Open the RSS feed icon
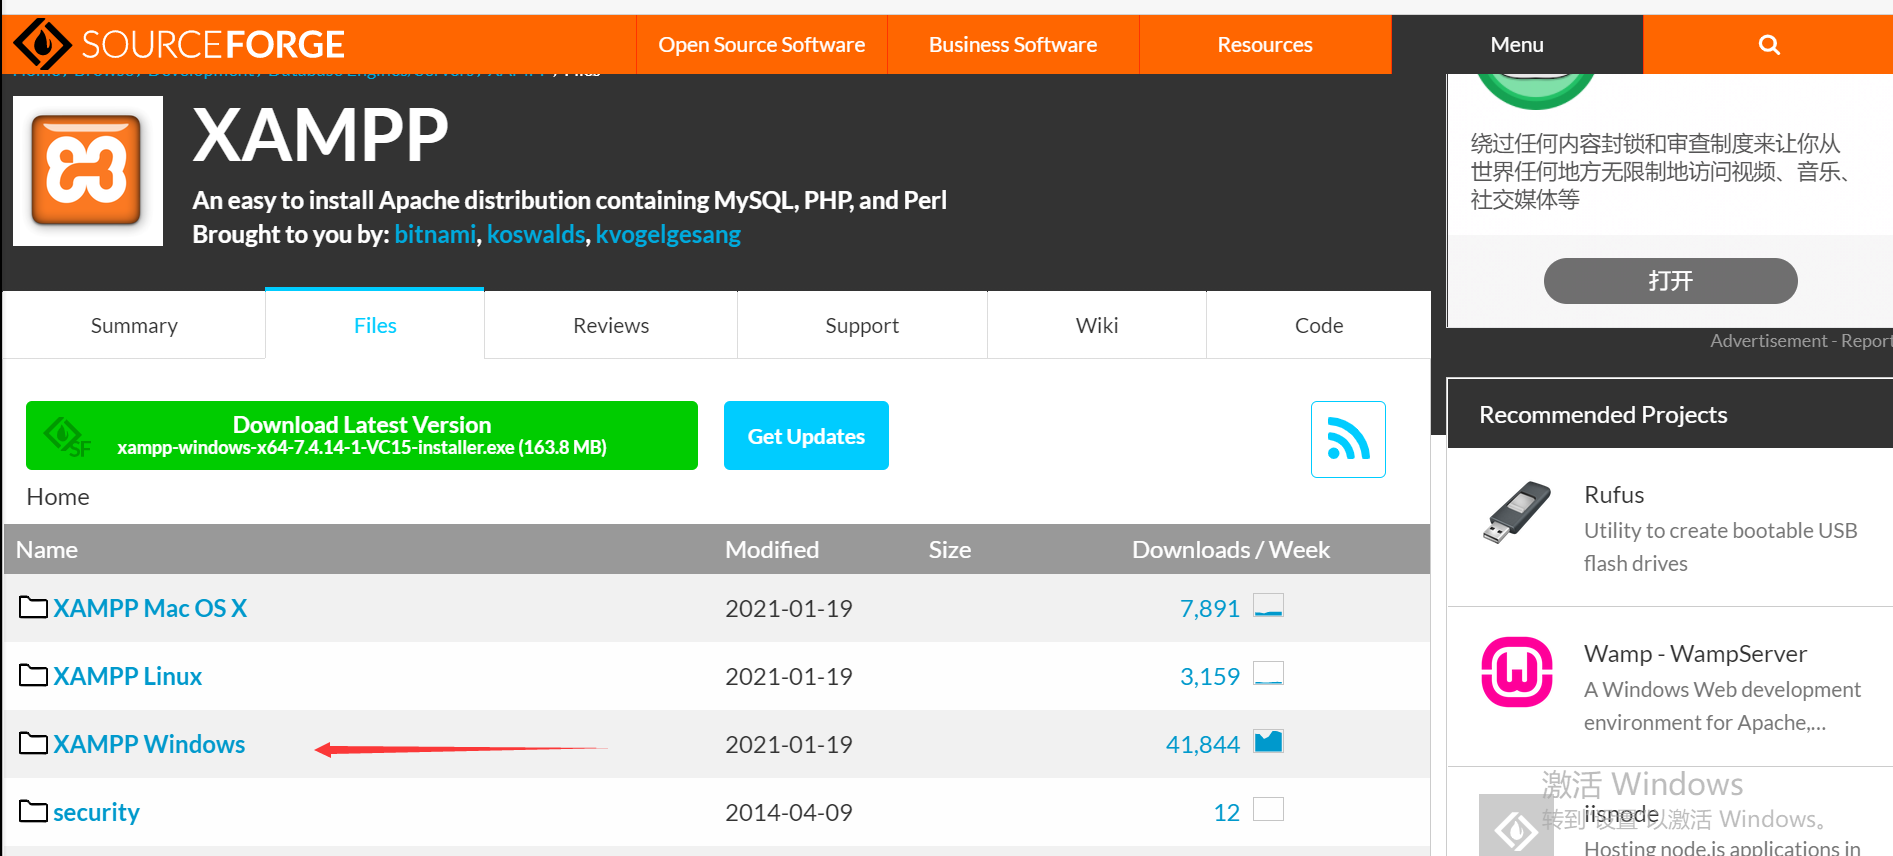The width and height of the screenshot is (1893, 856). tap(1348, 439)
